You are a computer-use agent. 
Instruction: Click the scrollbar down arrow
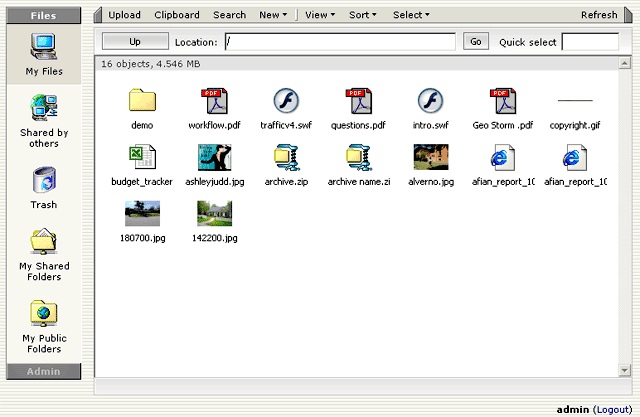click(624, 370)
